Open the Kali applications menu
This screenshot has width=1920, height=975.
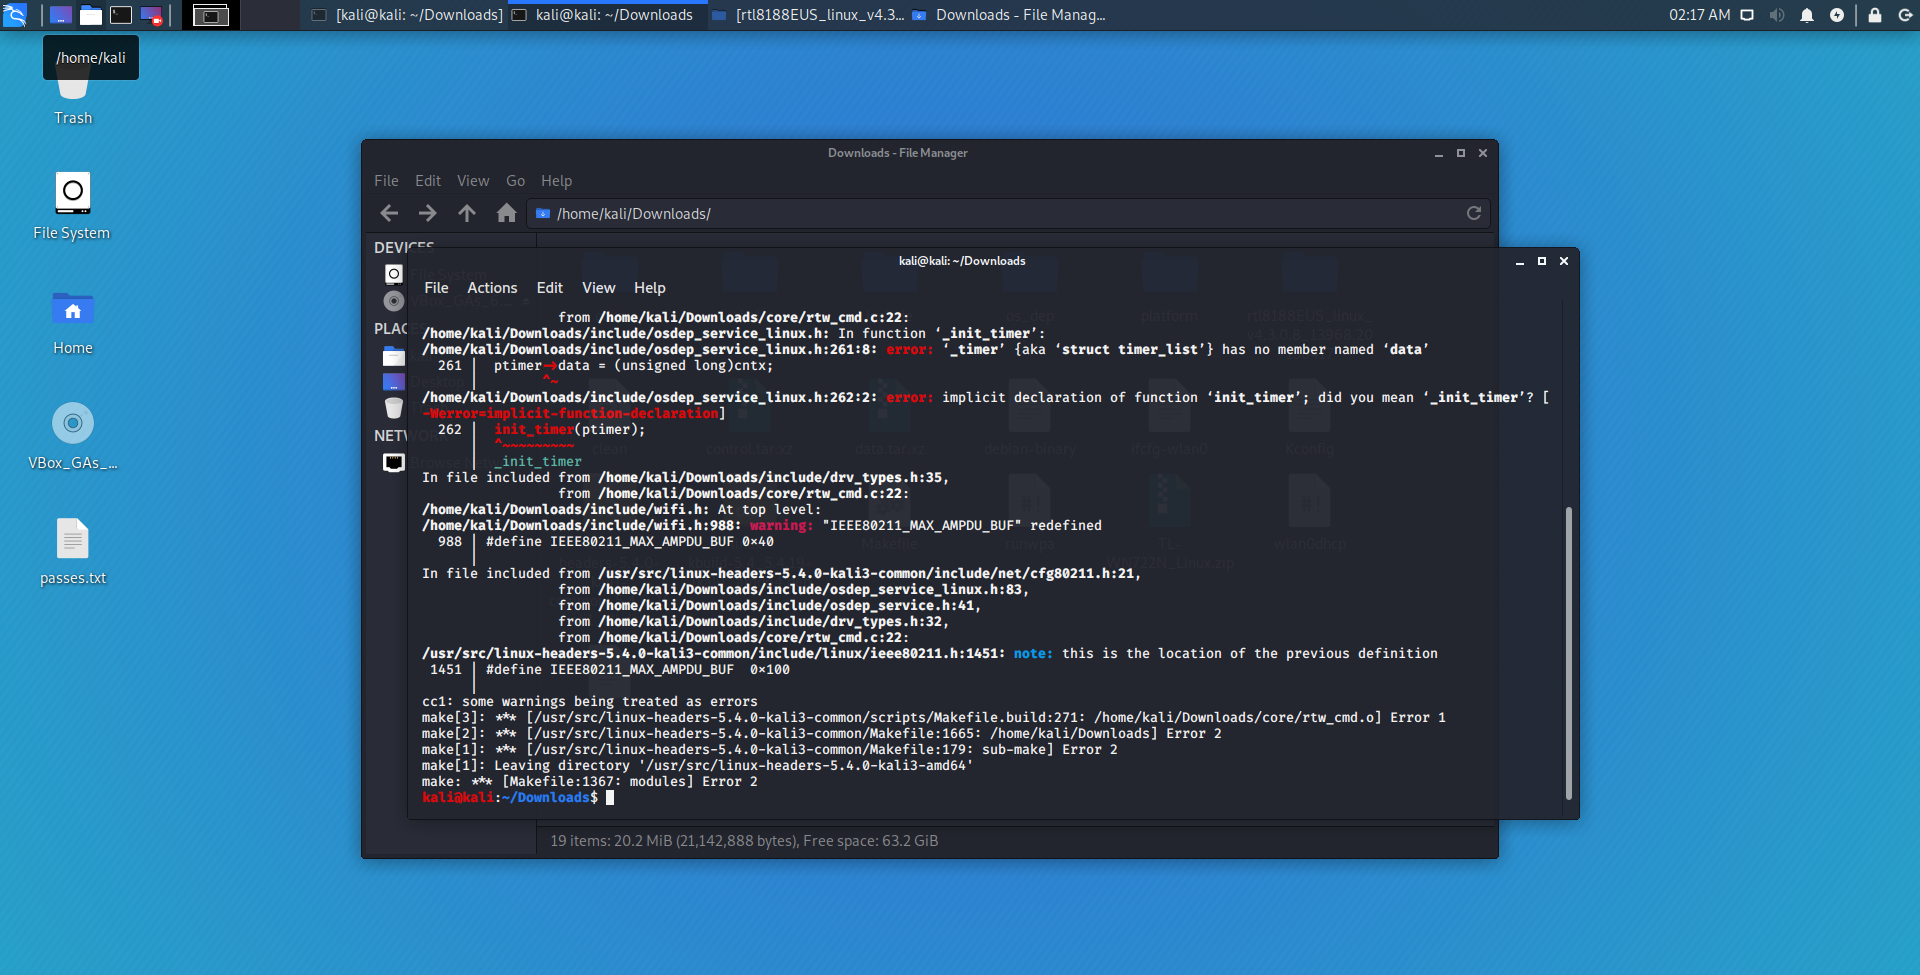pos(14,15)
